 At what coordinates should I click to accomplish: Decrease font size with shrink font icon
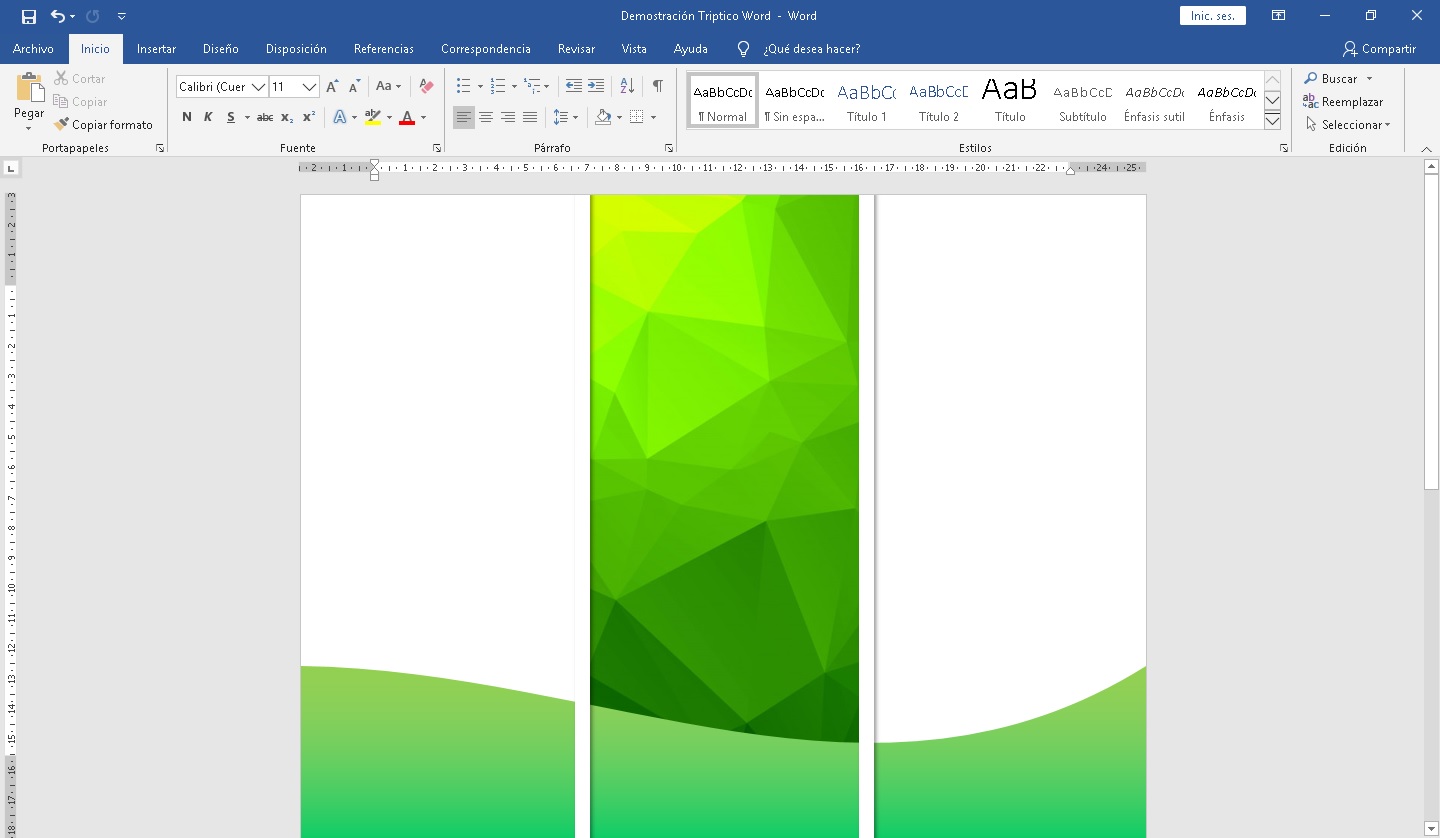355,87
